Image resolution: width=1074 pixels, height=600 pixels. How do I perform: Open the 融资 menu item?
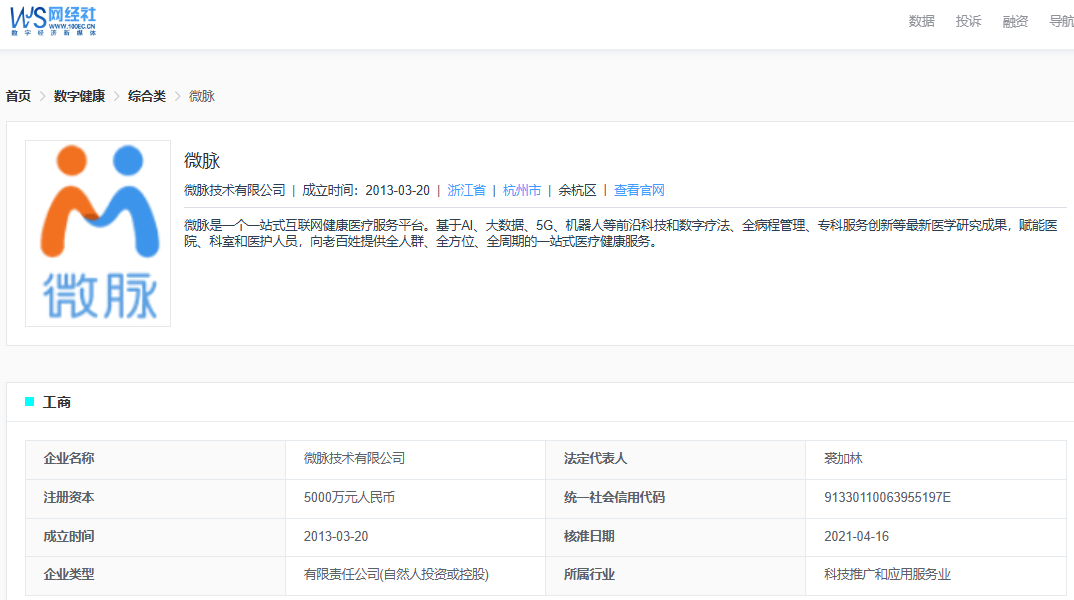[x=1015, y=21]
